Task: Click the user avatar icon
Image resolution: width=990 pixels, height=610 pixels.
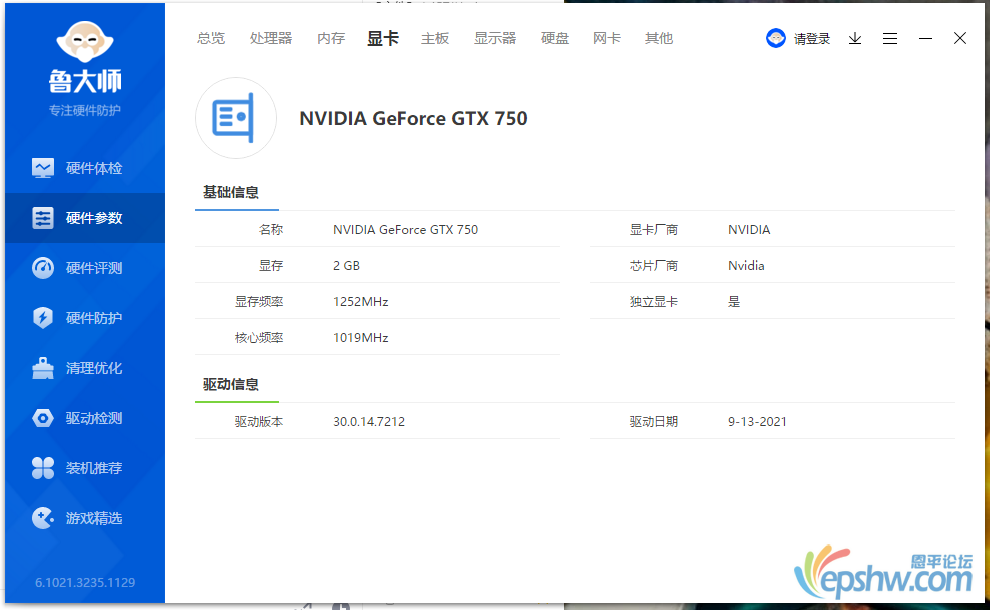Action: pos(775,39)
